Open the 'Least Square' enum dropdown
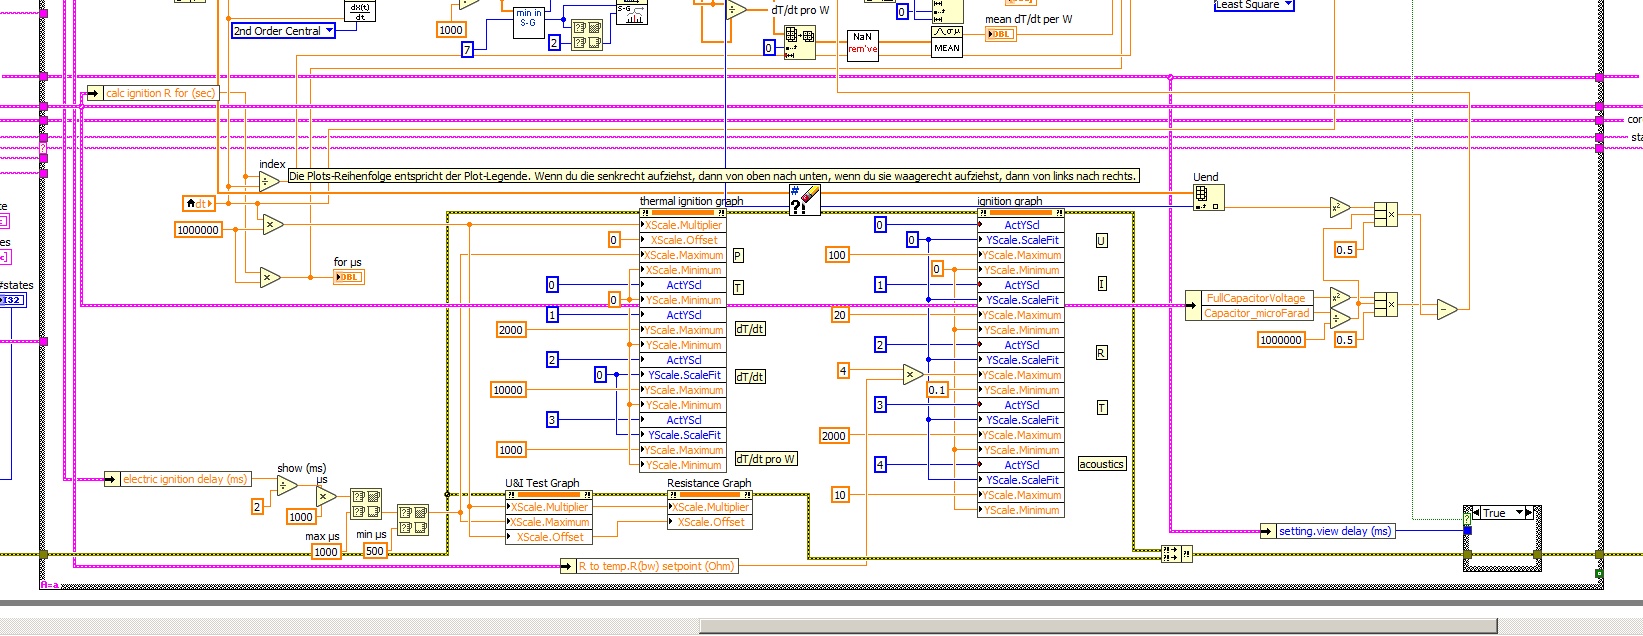The image size is (1643, 636). coord(1253,4)
